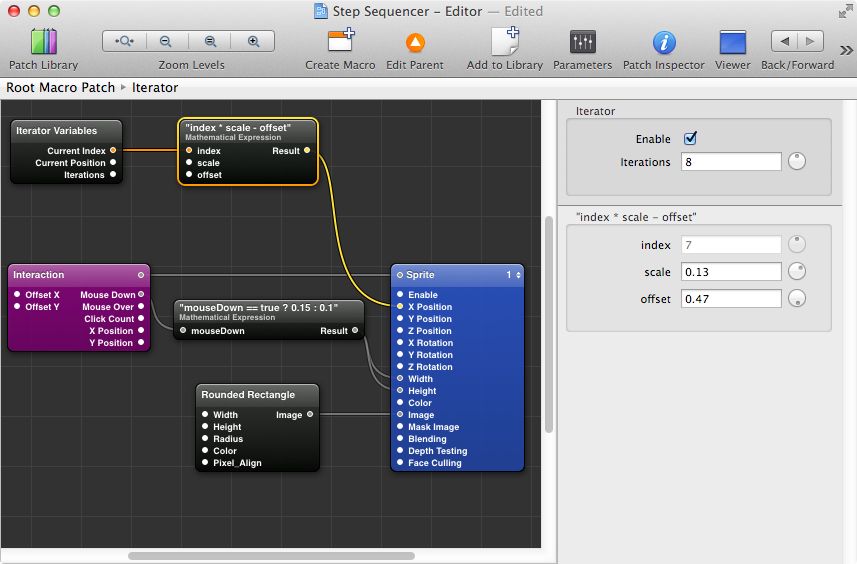Navigate to Root Macro Patch breadcrumb

(61, 87)
